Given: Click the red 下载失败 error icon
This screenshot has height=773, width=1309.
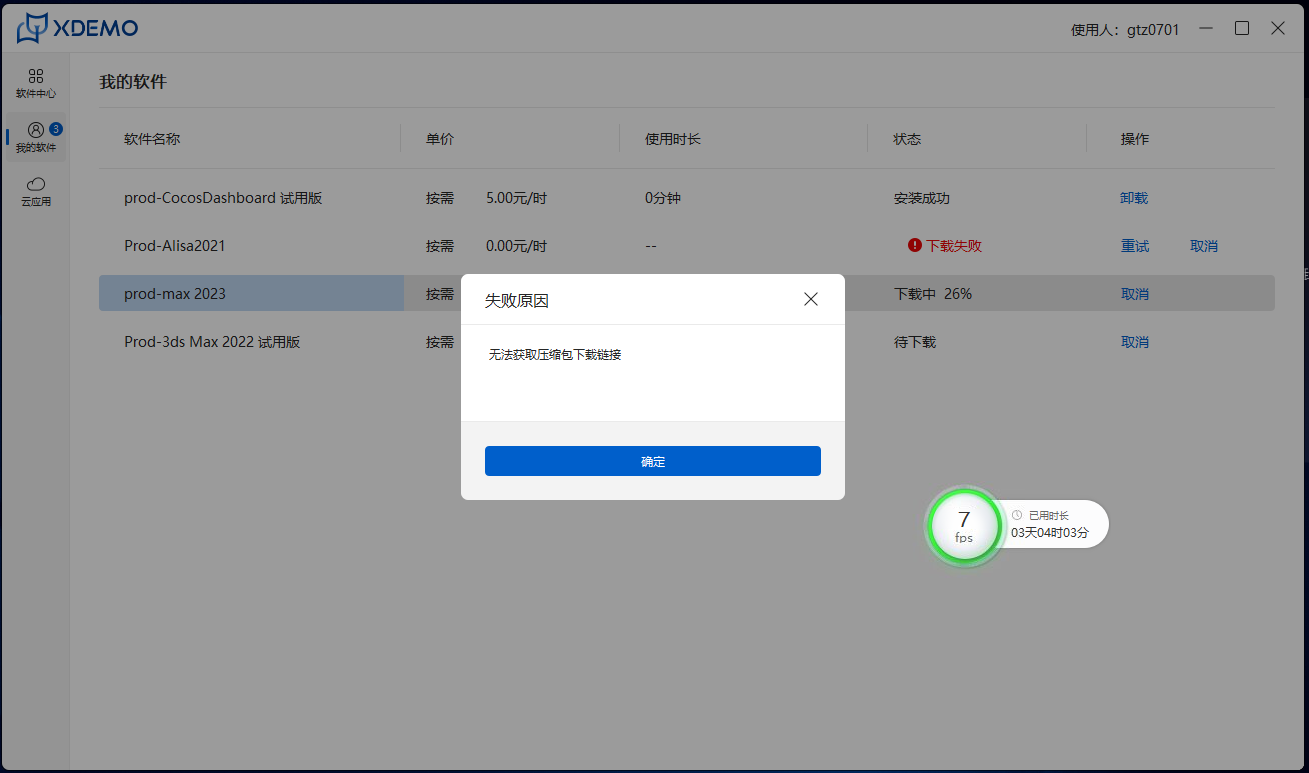Looking at the screenshot, I should point(914,245).
